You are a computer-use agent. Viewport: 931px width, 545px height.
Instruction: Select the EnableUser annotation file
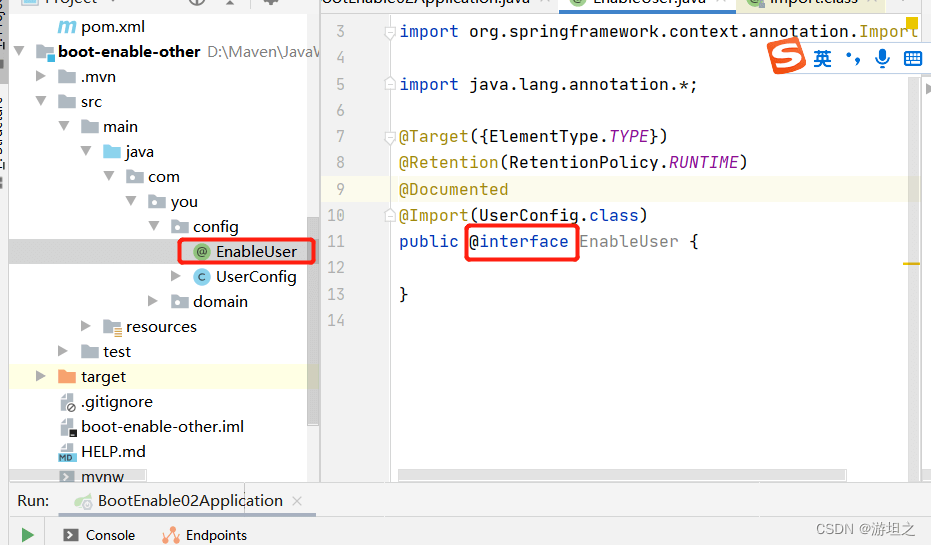click(x=256, y=252)
